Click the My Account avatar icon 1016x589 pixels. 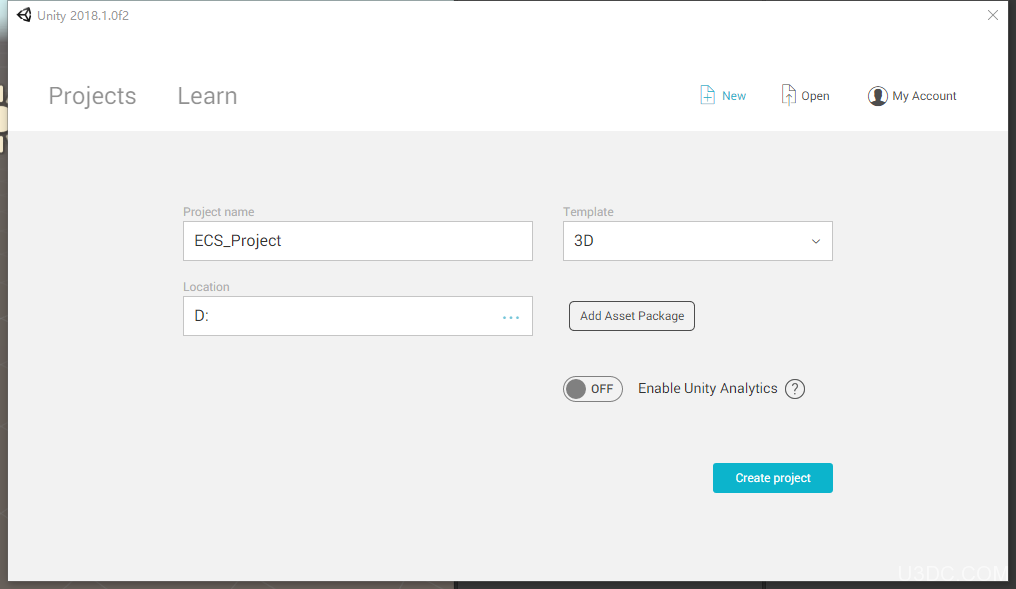pyautogui.click(x=877, y=96)
